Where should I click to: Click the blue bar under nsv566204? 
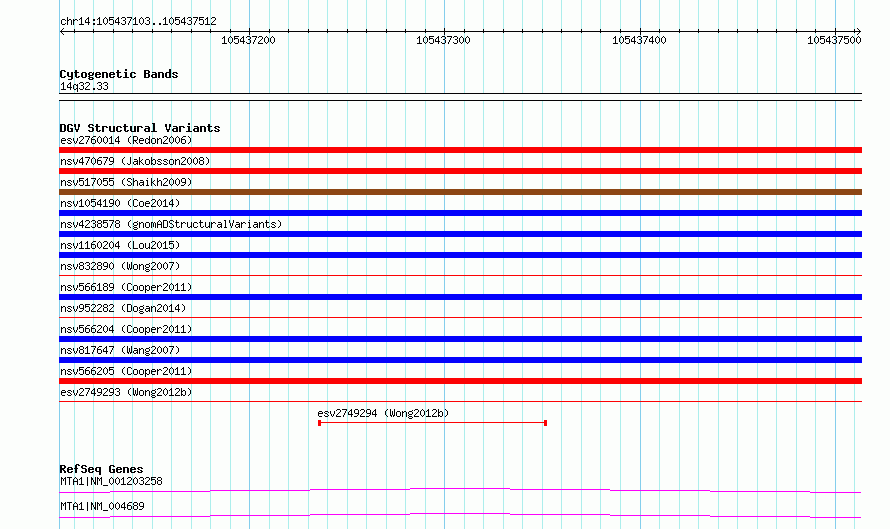pos(460,339)
